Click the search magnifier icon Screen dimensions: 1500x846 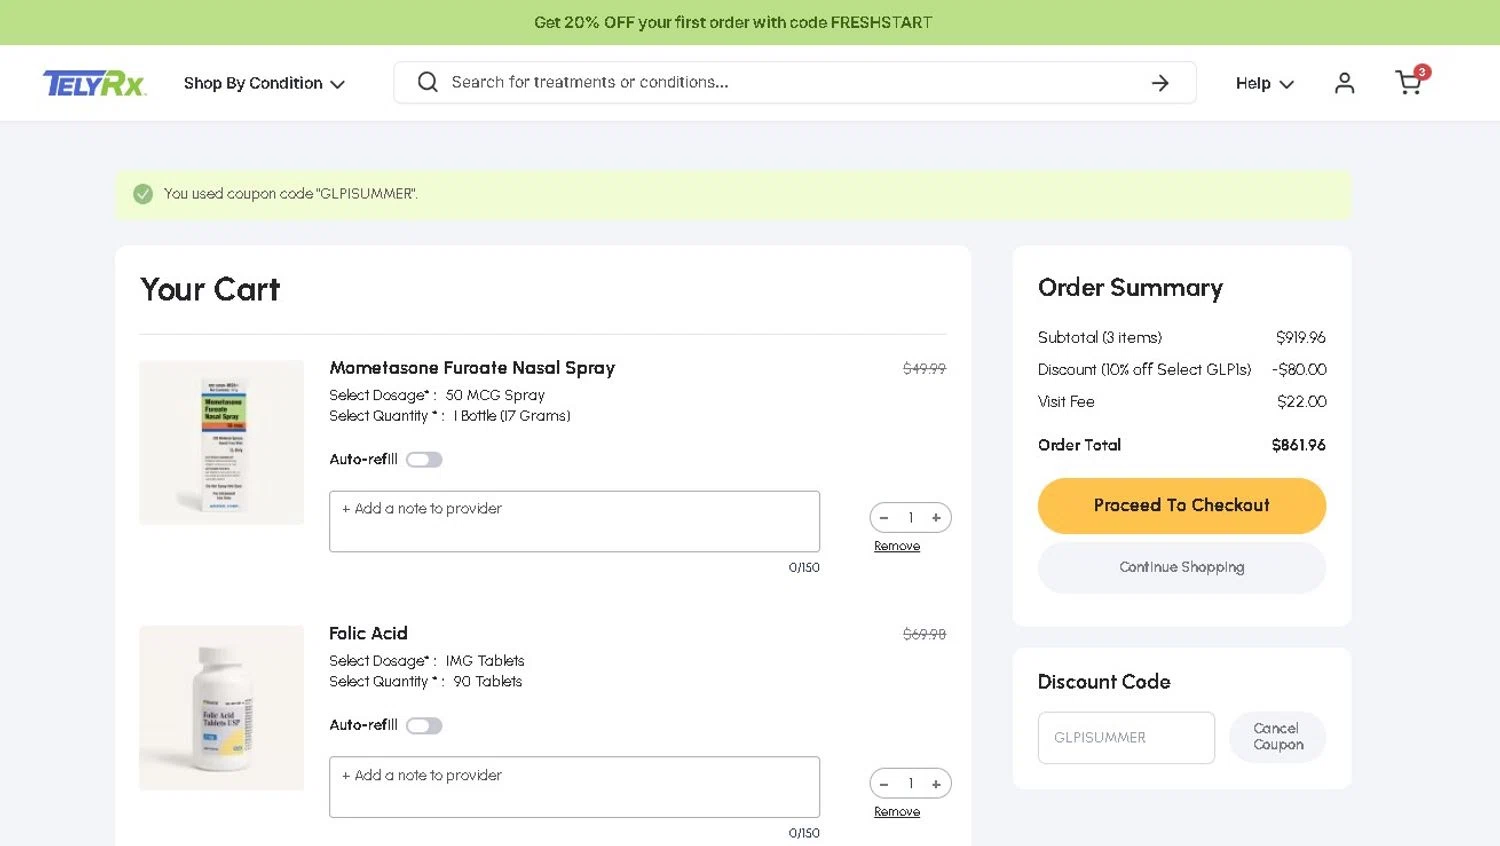coord(428,82)
